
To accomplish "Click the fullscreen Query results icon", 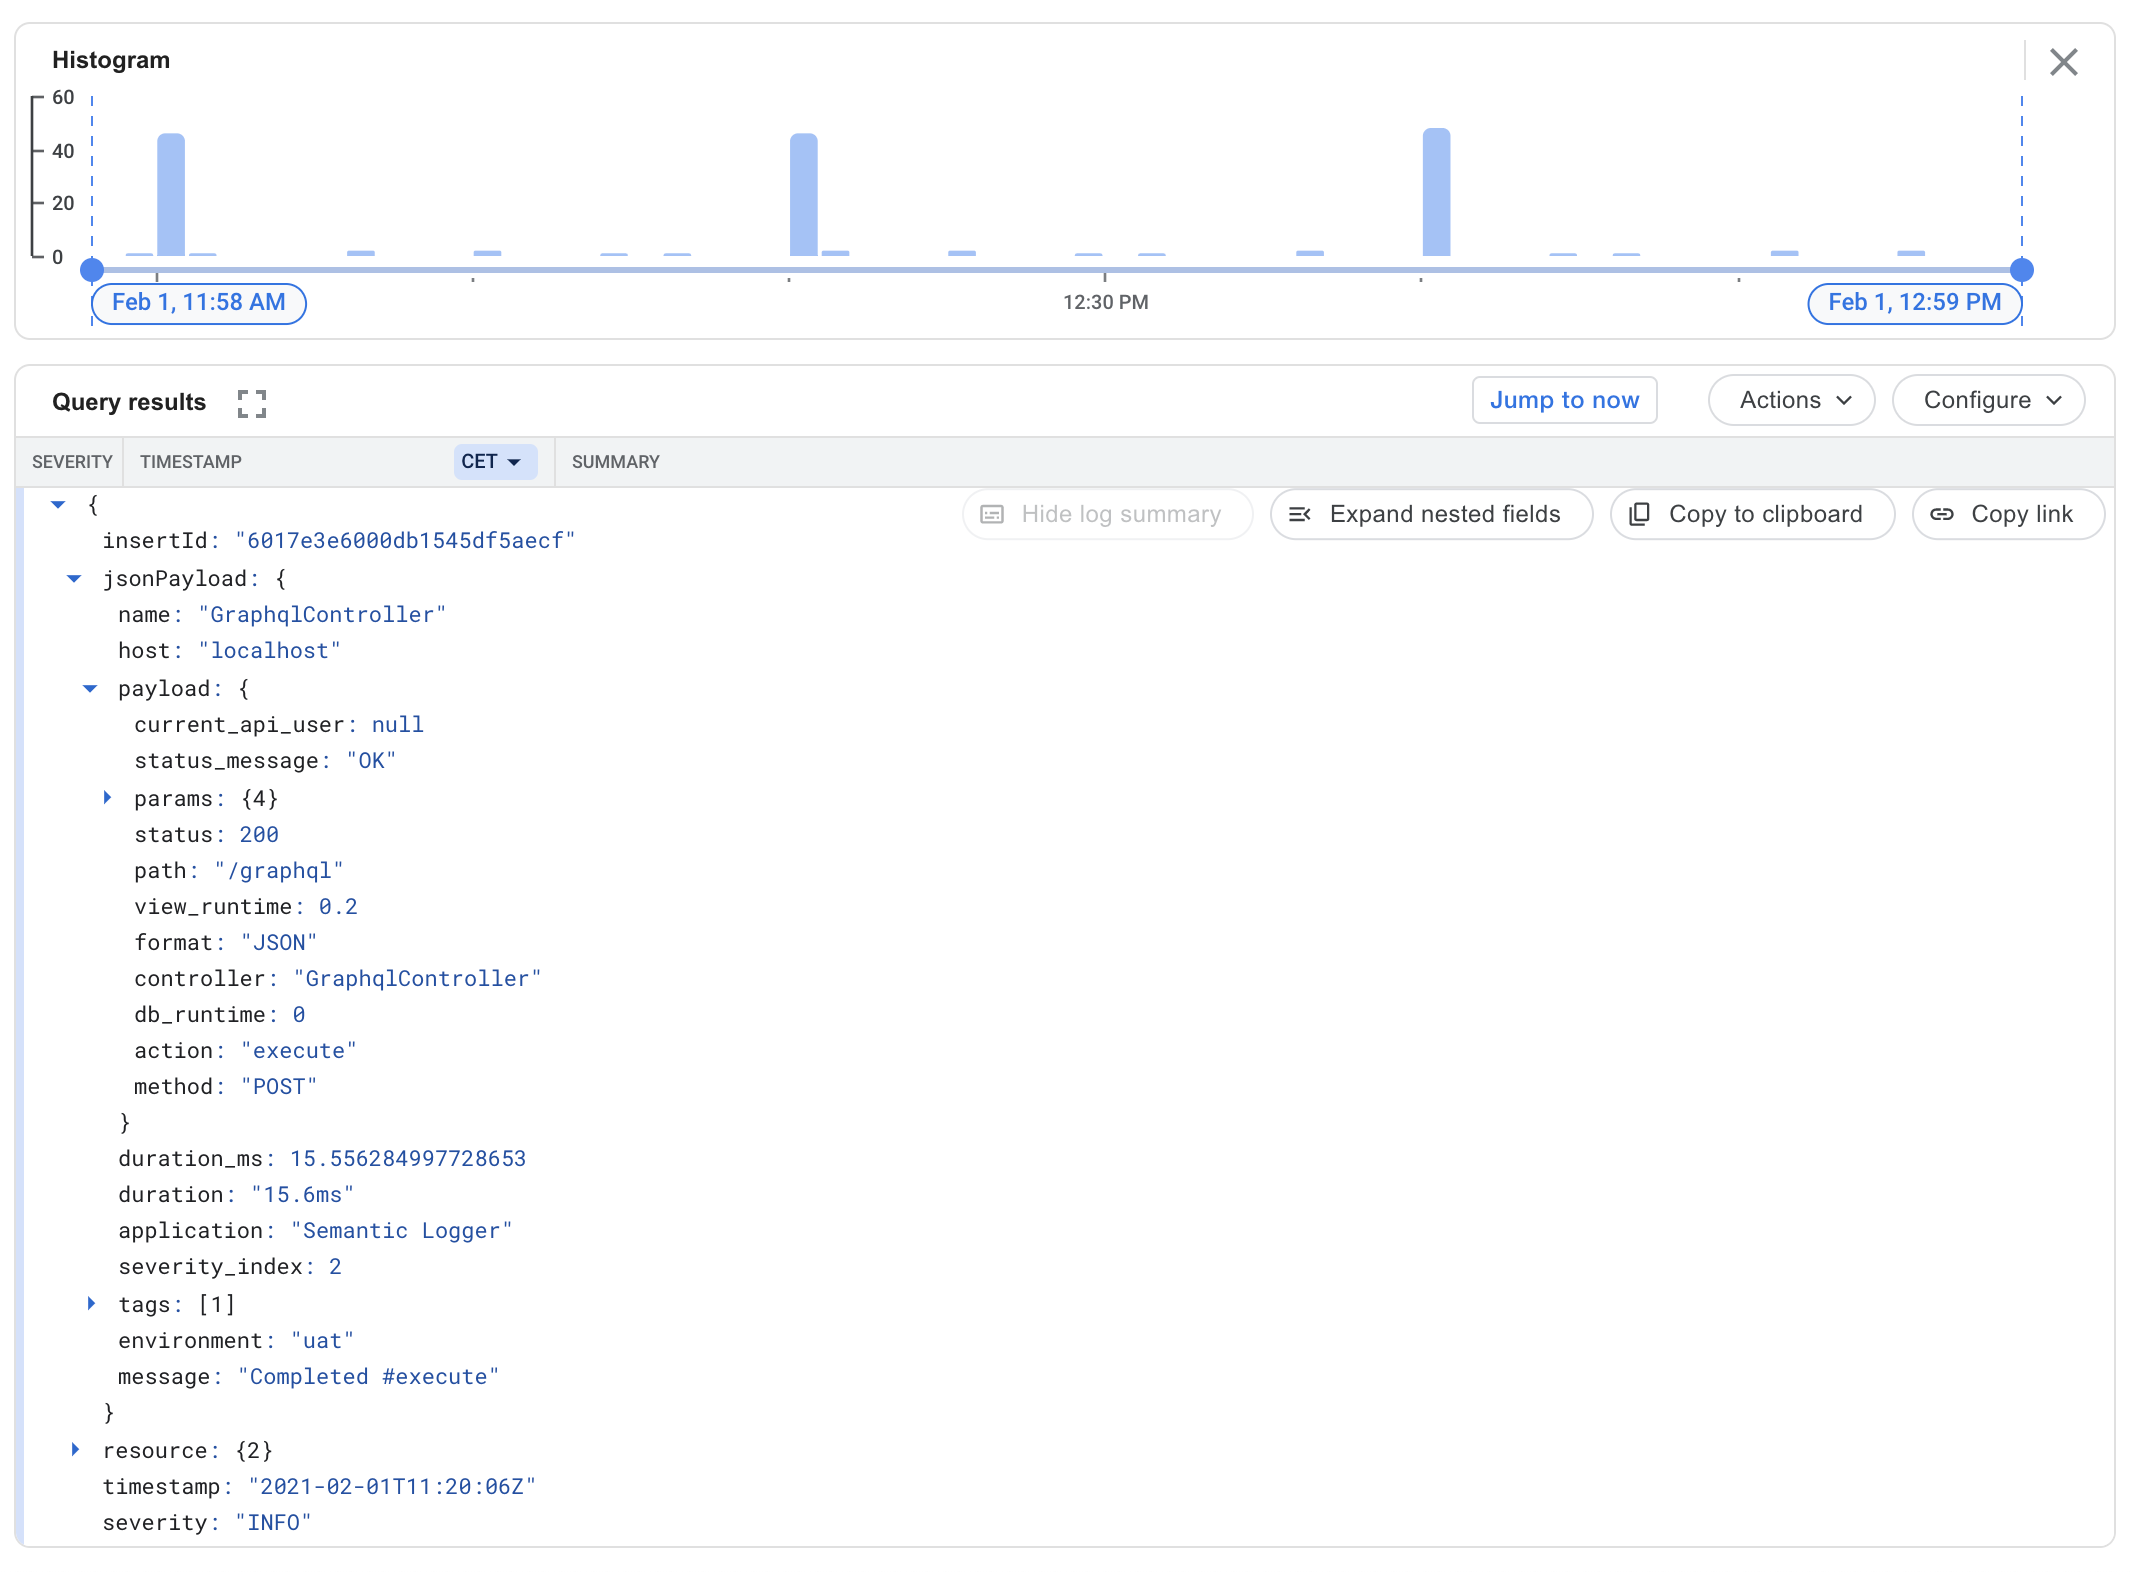I will tap(252, 403).
